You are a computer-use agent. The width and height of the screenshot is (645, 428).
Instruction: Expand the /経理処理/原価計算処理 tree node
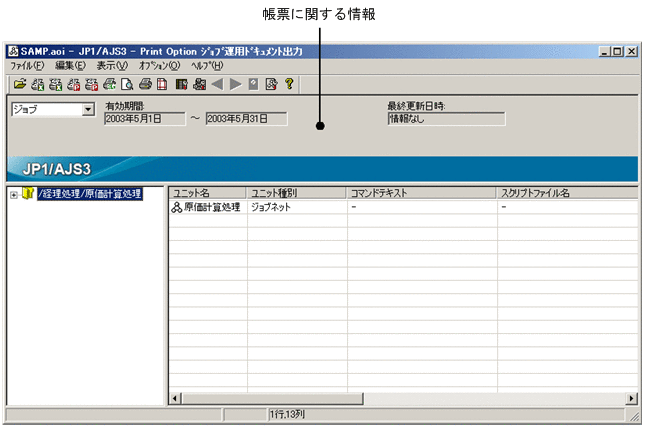(x=14, y=195)
